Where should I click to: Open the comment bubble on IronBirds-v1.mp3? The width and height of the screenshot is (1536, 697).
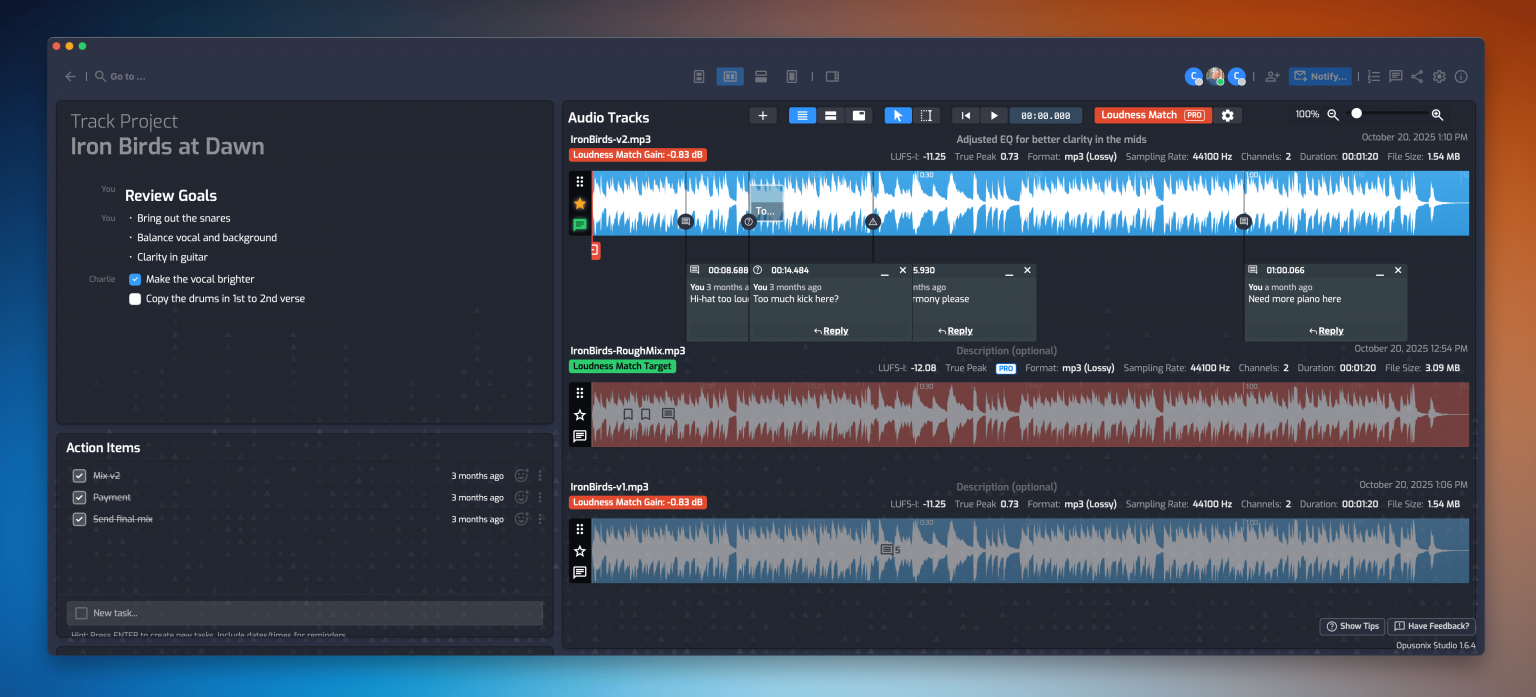(579, 573)
